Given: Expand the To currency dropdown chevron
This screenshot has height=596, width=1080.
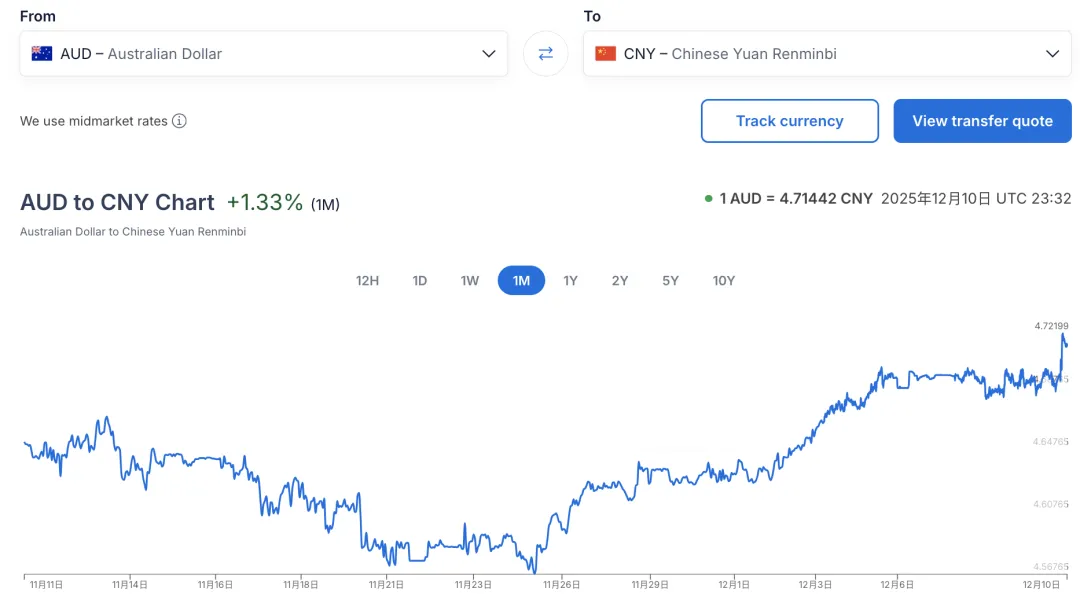Looking at the screenshot, I should point(1051,54).
